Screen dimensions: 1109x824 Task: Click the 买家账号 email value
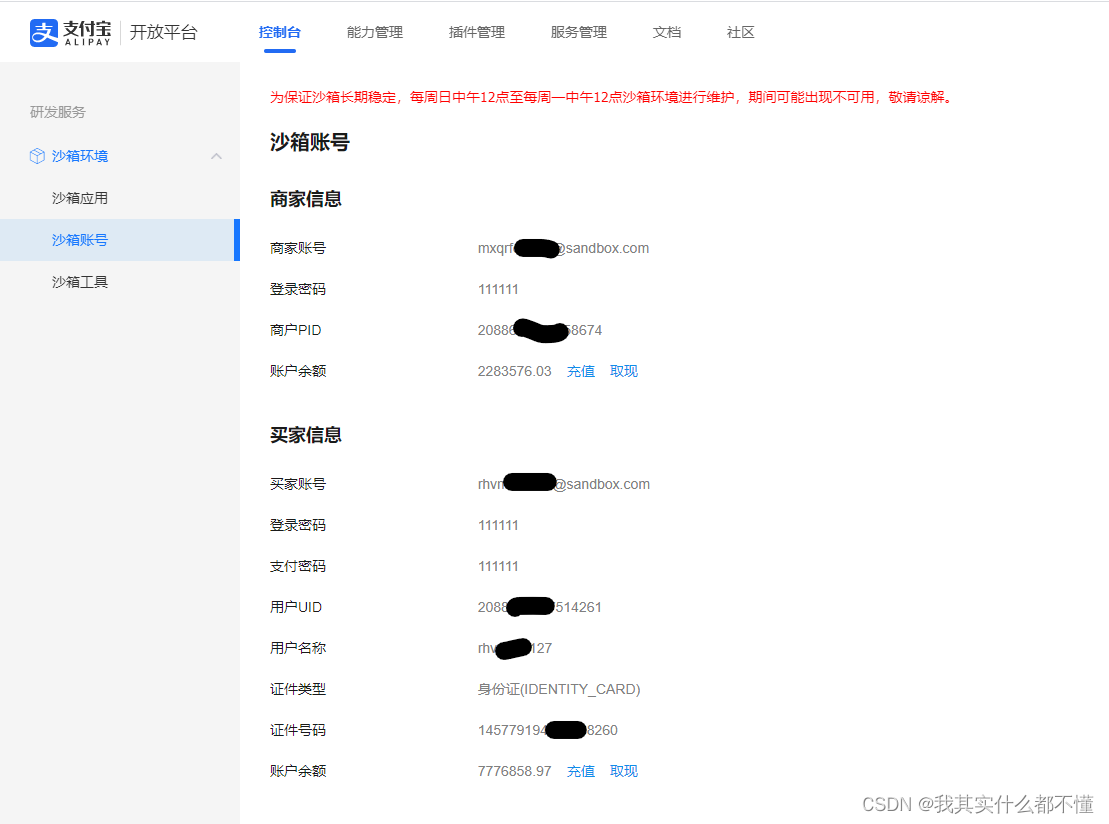(564, 484)
